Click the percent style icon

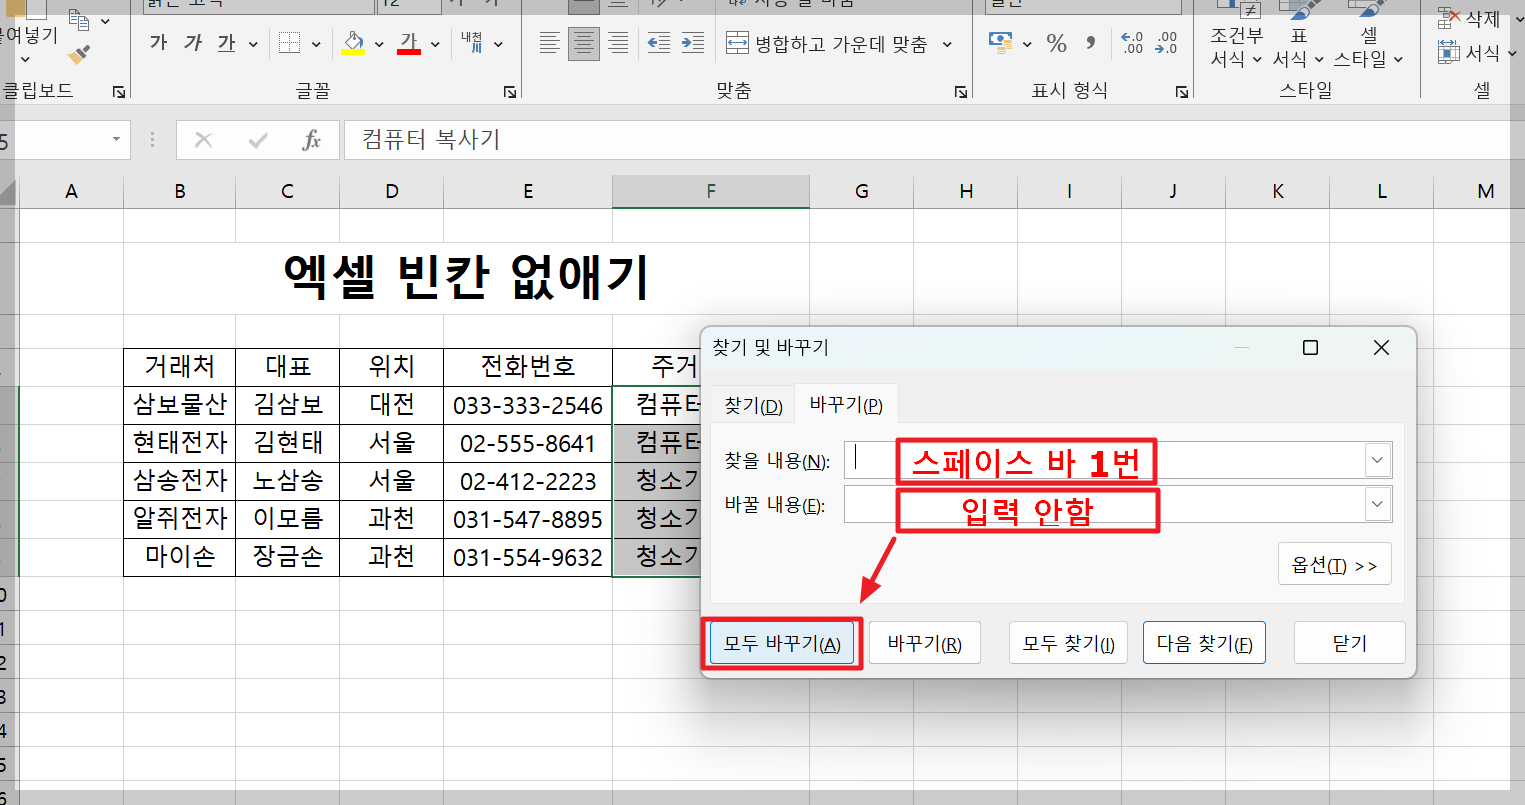[x=1056, y=42]
